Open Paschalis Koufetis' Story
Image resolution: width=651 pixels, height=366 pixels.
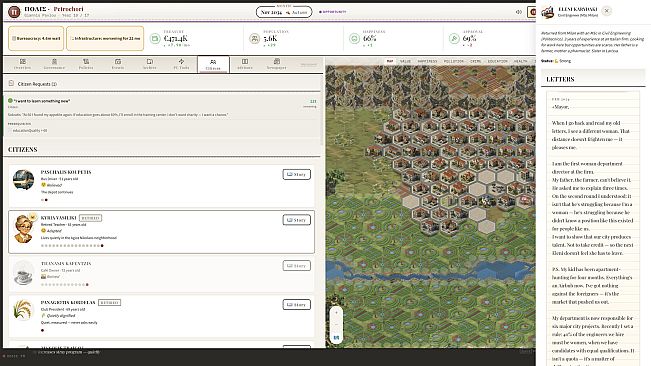tap(296, 174)
